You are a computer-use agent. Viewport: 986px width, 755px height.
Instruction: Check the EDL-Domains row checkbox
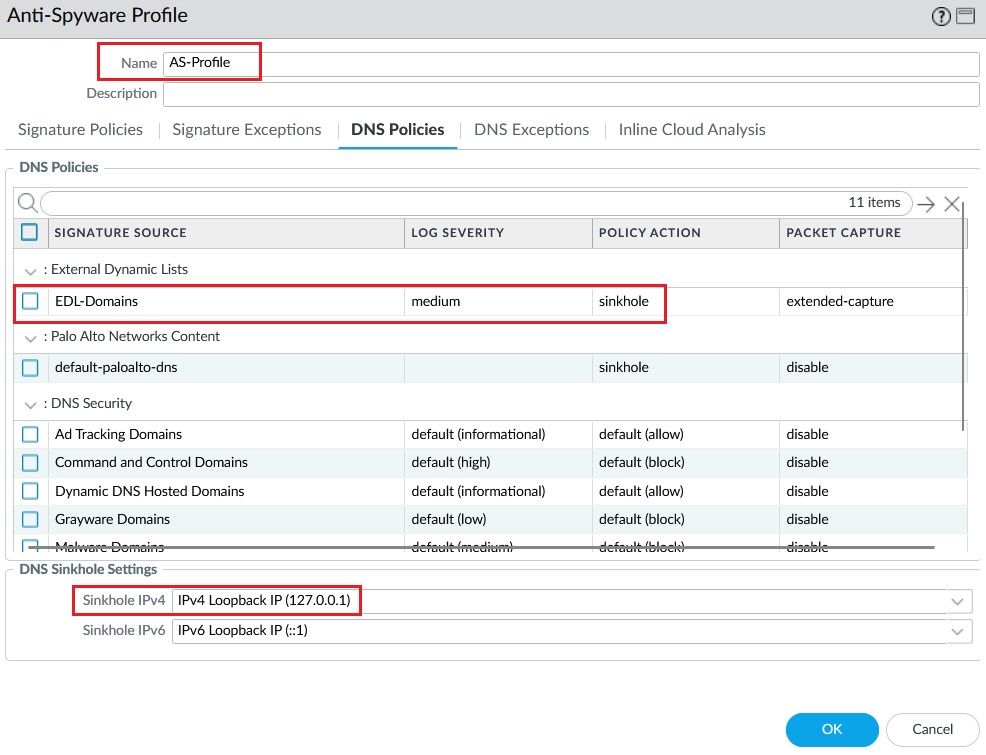[30, 301]
